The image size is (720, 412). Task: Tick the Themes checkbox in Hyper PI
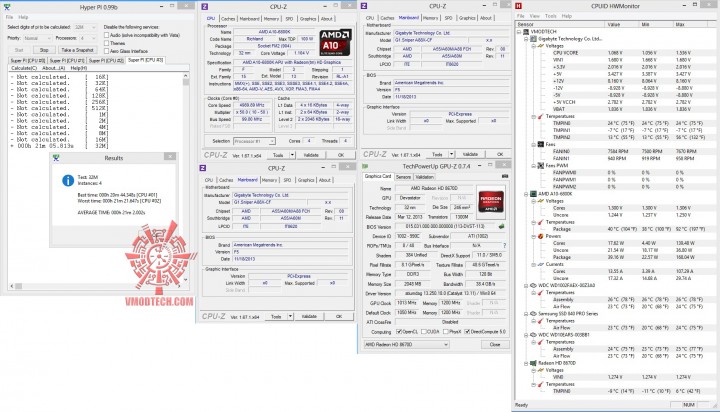(107, 43)
